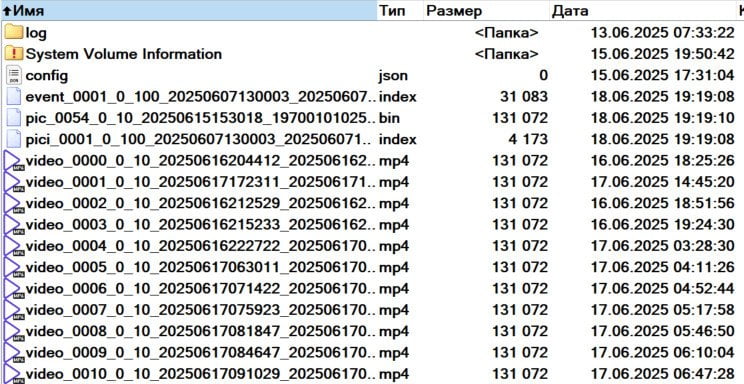The width and height of the screenshot is (744, 384).
Task: Click date 17.06.2025 04:52:44
Action: coord(662,289)
